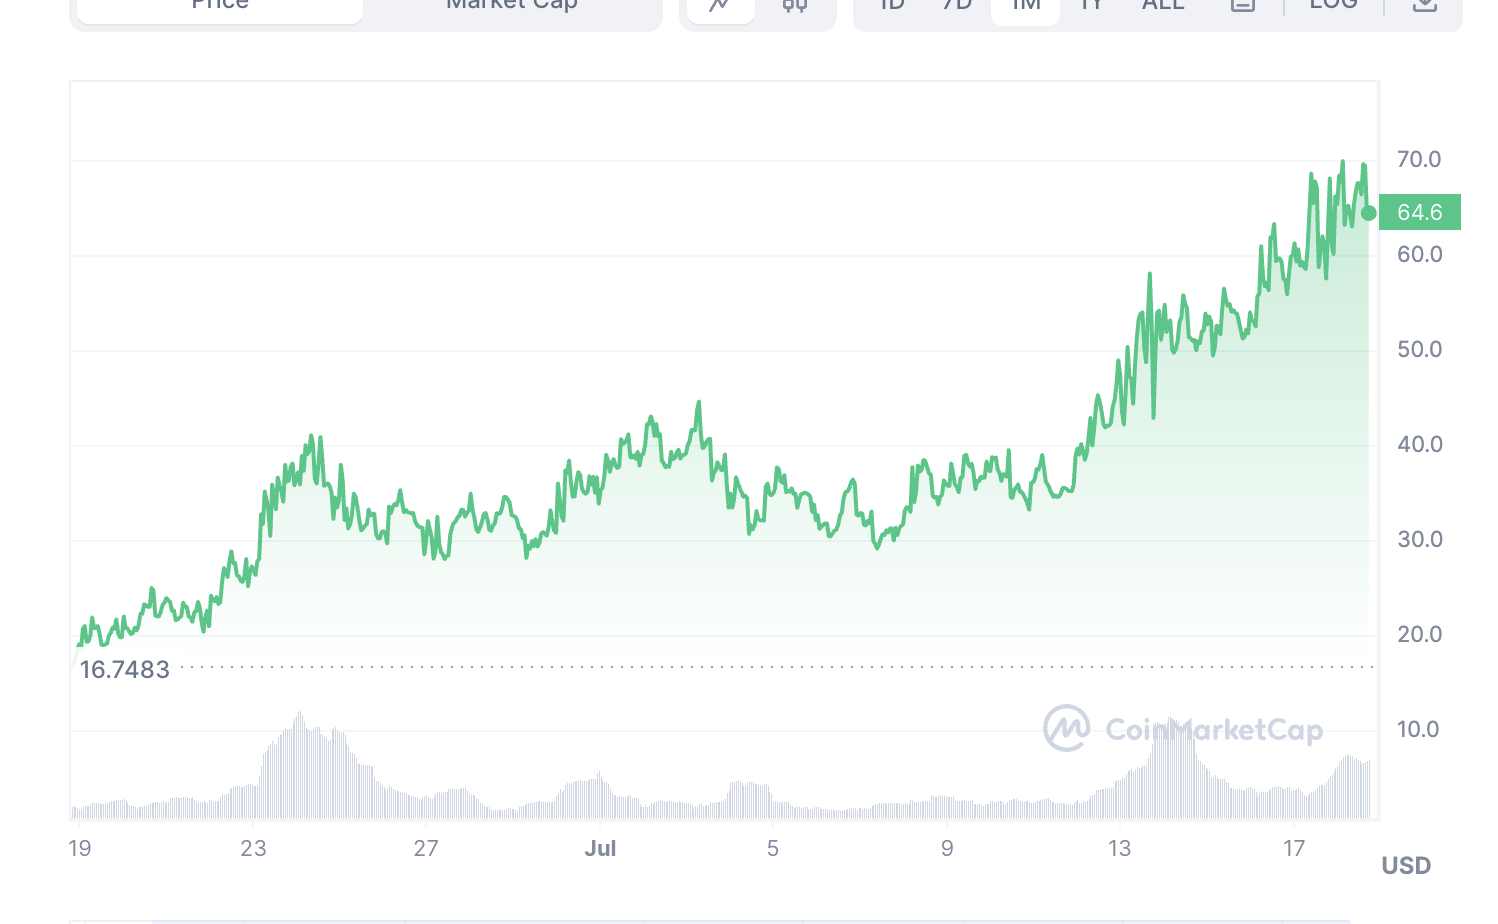Select the 1M time range
The image size is (1498, 924).
(x=1026, y=5)
